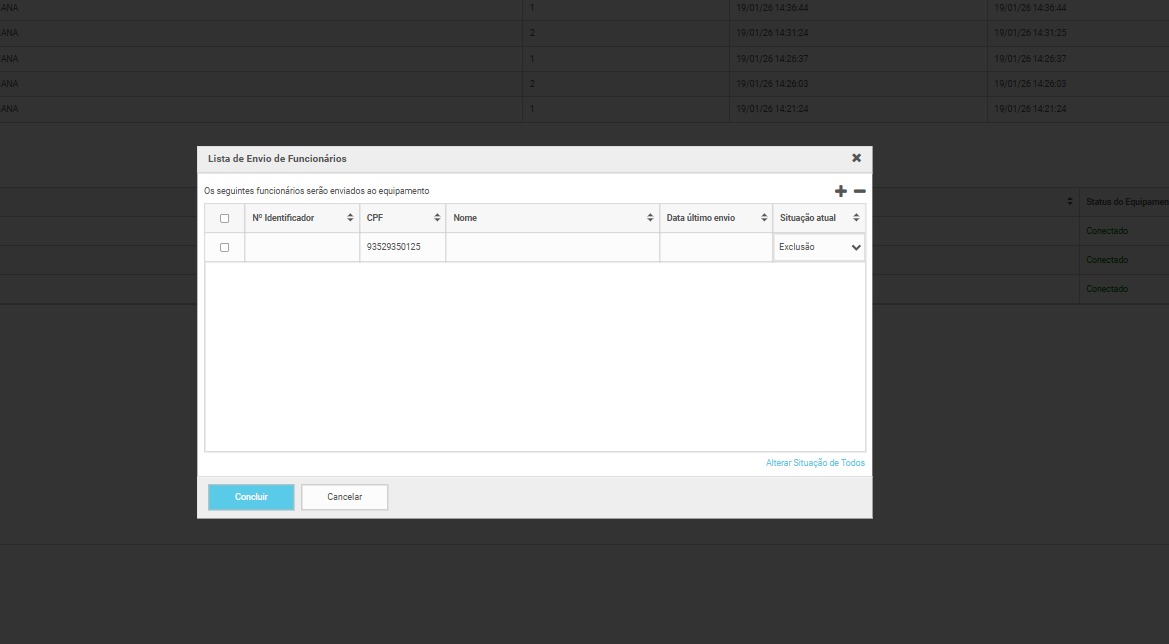Click the CPF column sort arrows
Image resolution: width=1169 pixels, height=644 pixels.
point(437,218)
